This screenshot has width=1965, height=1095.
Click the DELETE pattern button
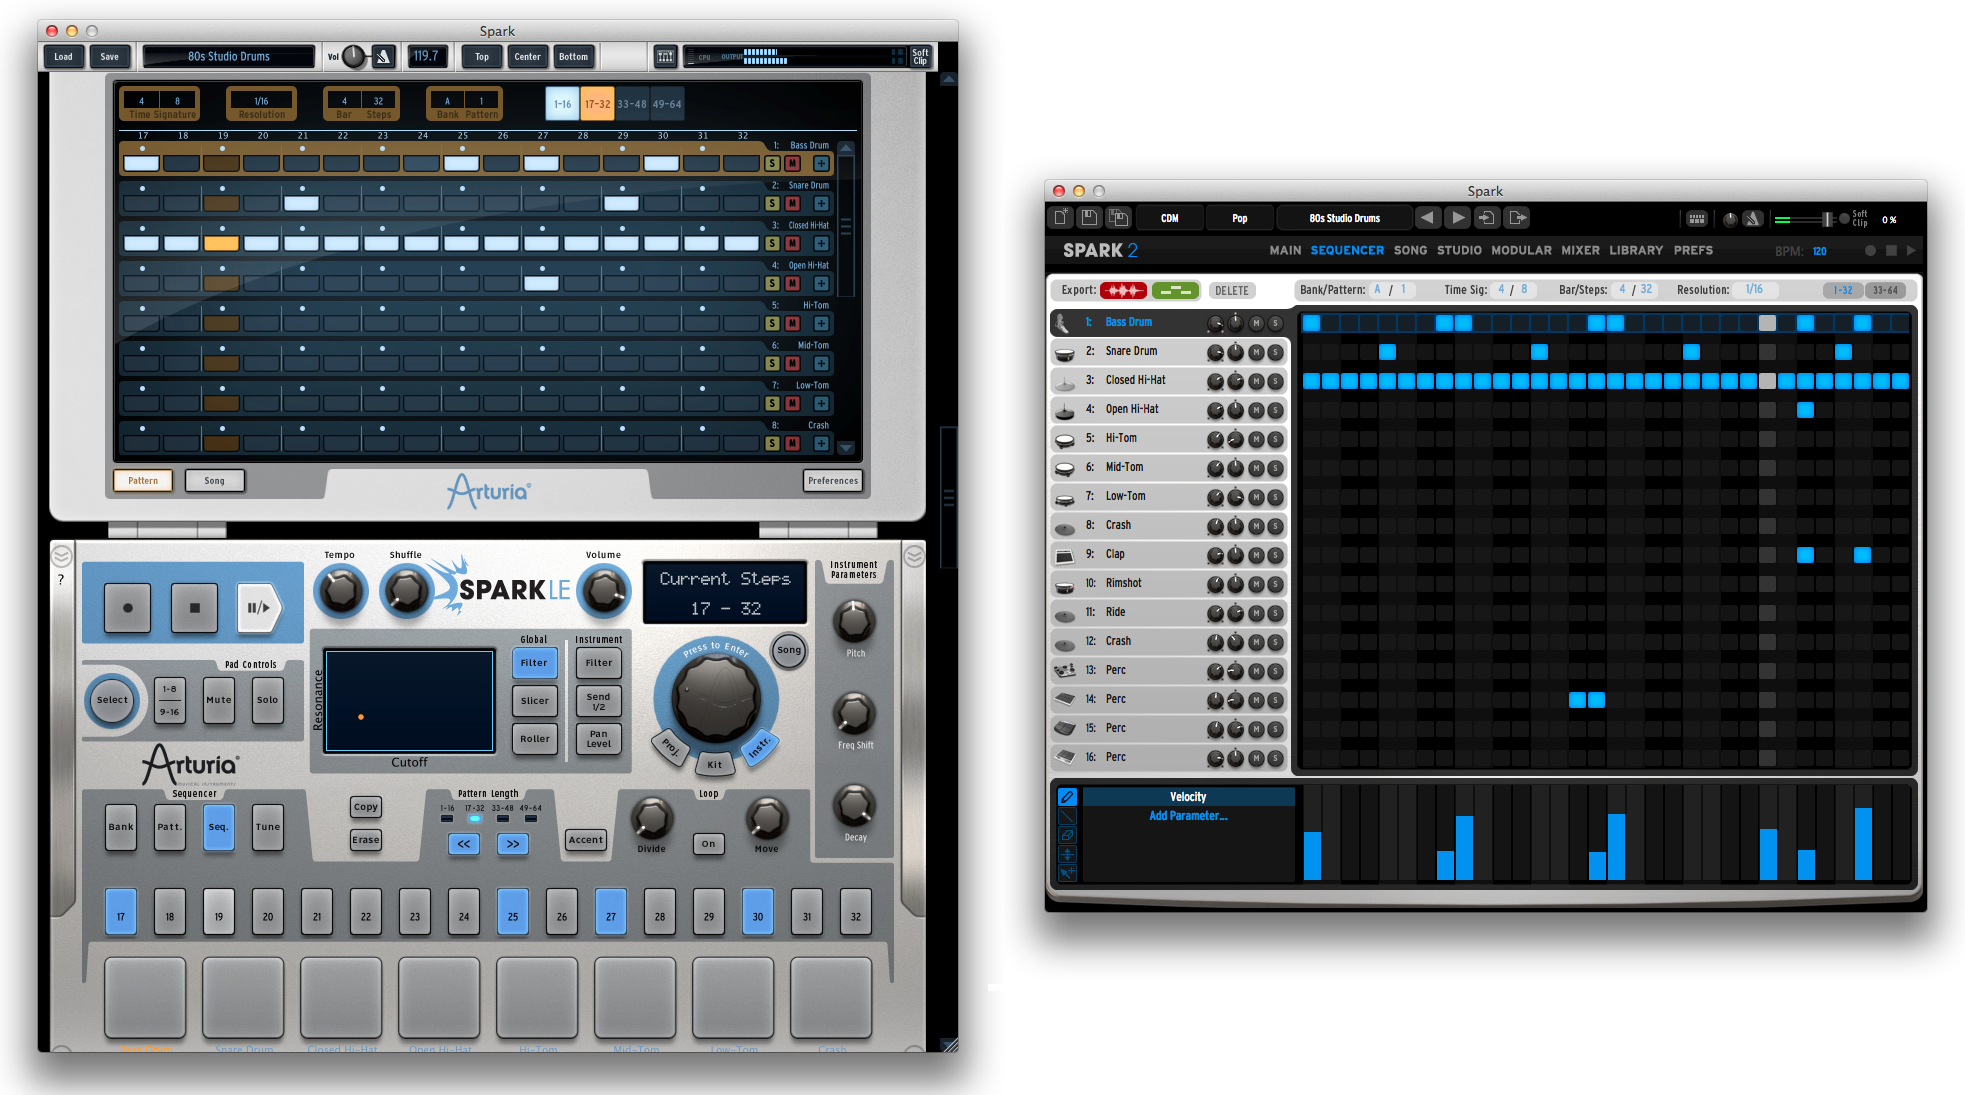1232,290
